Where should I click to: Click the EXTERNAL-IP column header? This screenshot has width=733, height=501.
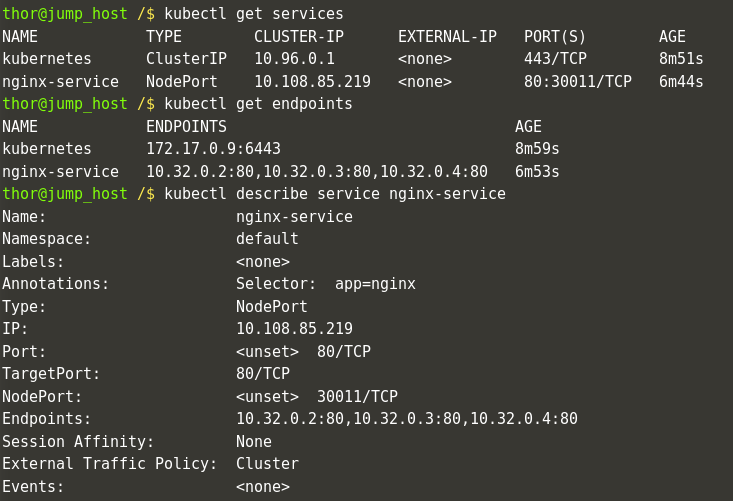point(447,37)
